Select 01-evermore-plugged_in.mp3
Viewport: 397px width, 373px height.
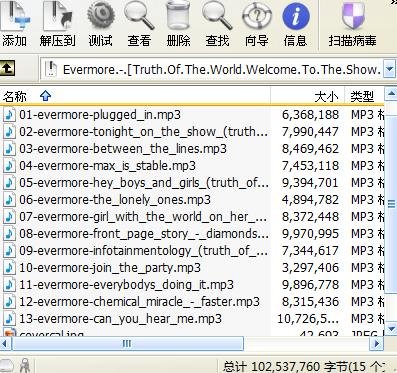(100, 115)
